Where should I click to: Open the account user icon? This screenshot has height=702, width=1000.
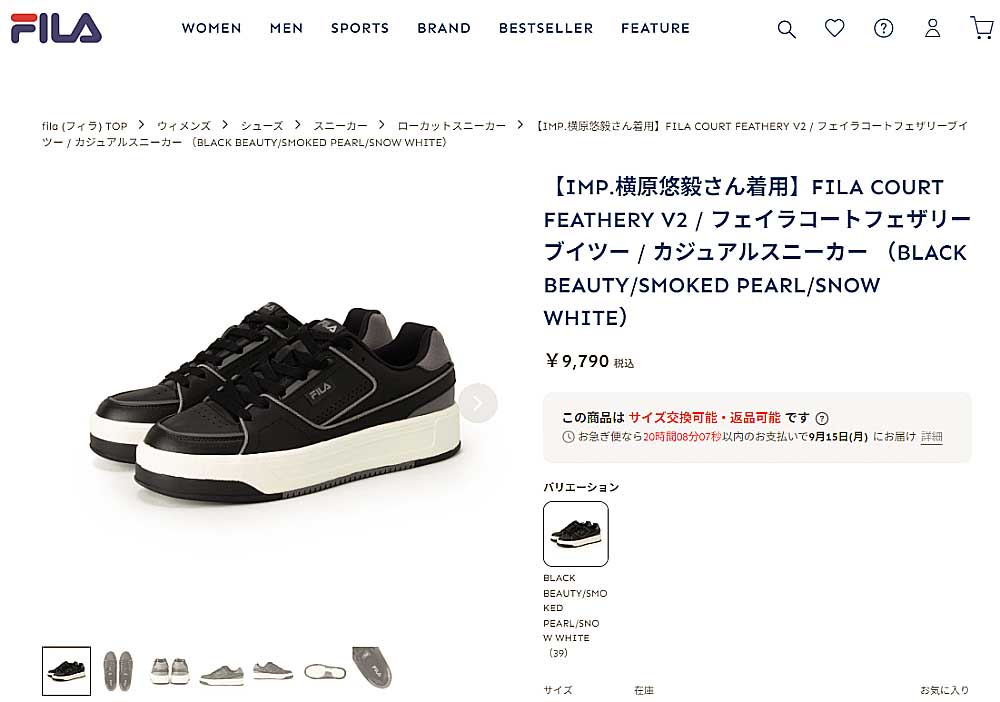[x=932, y=28]
